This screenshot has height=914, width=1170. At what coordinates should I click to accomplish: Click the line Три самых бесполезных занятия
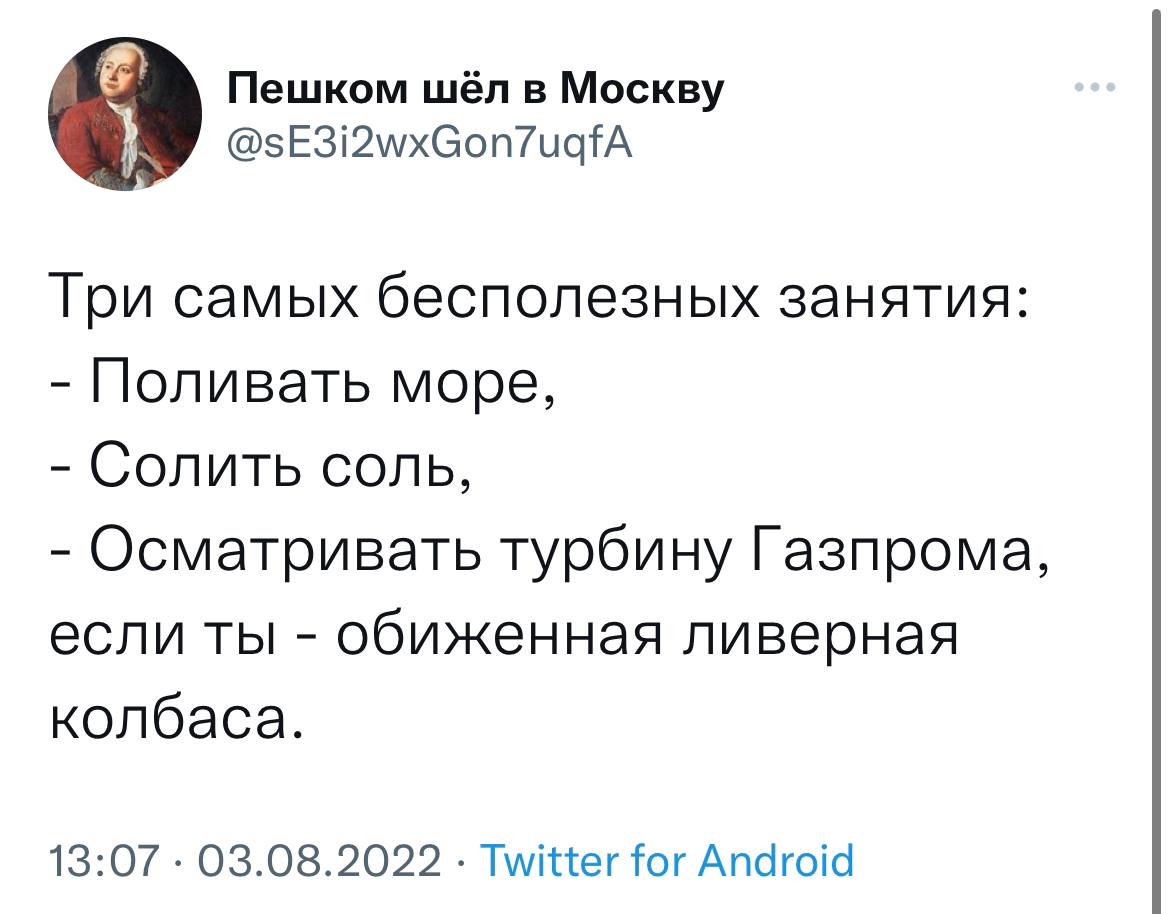pyautogui.click(x=537, y=296)
